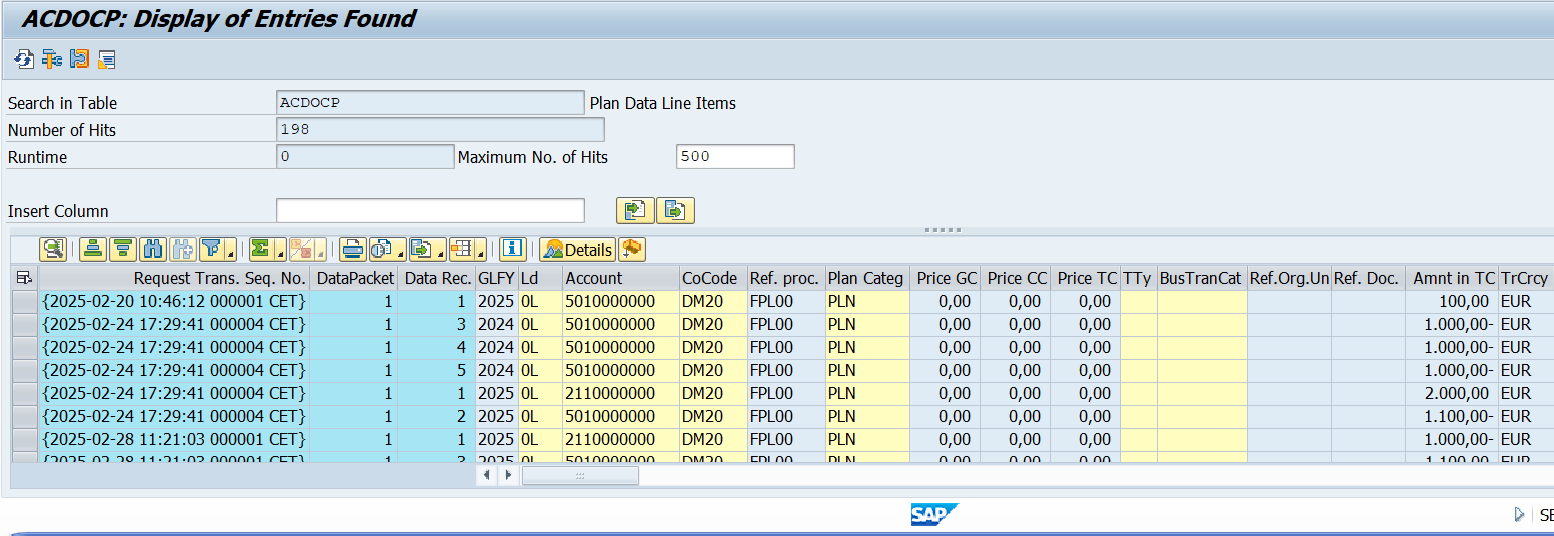Click the third top toolbar icon with the orange frame

[79, 60]
